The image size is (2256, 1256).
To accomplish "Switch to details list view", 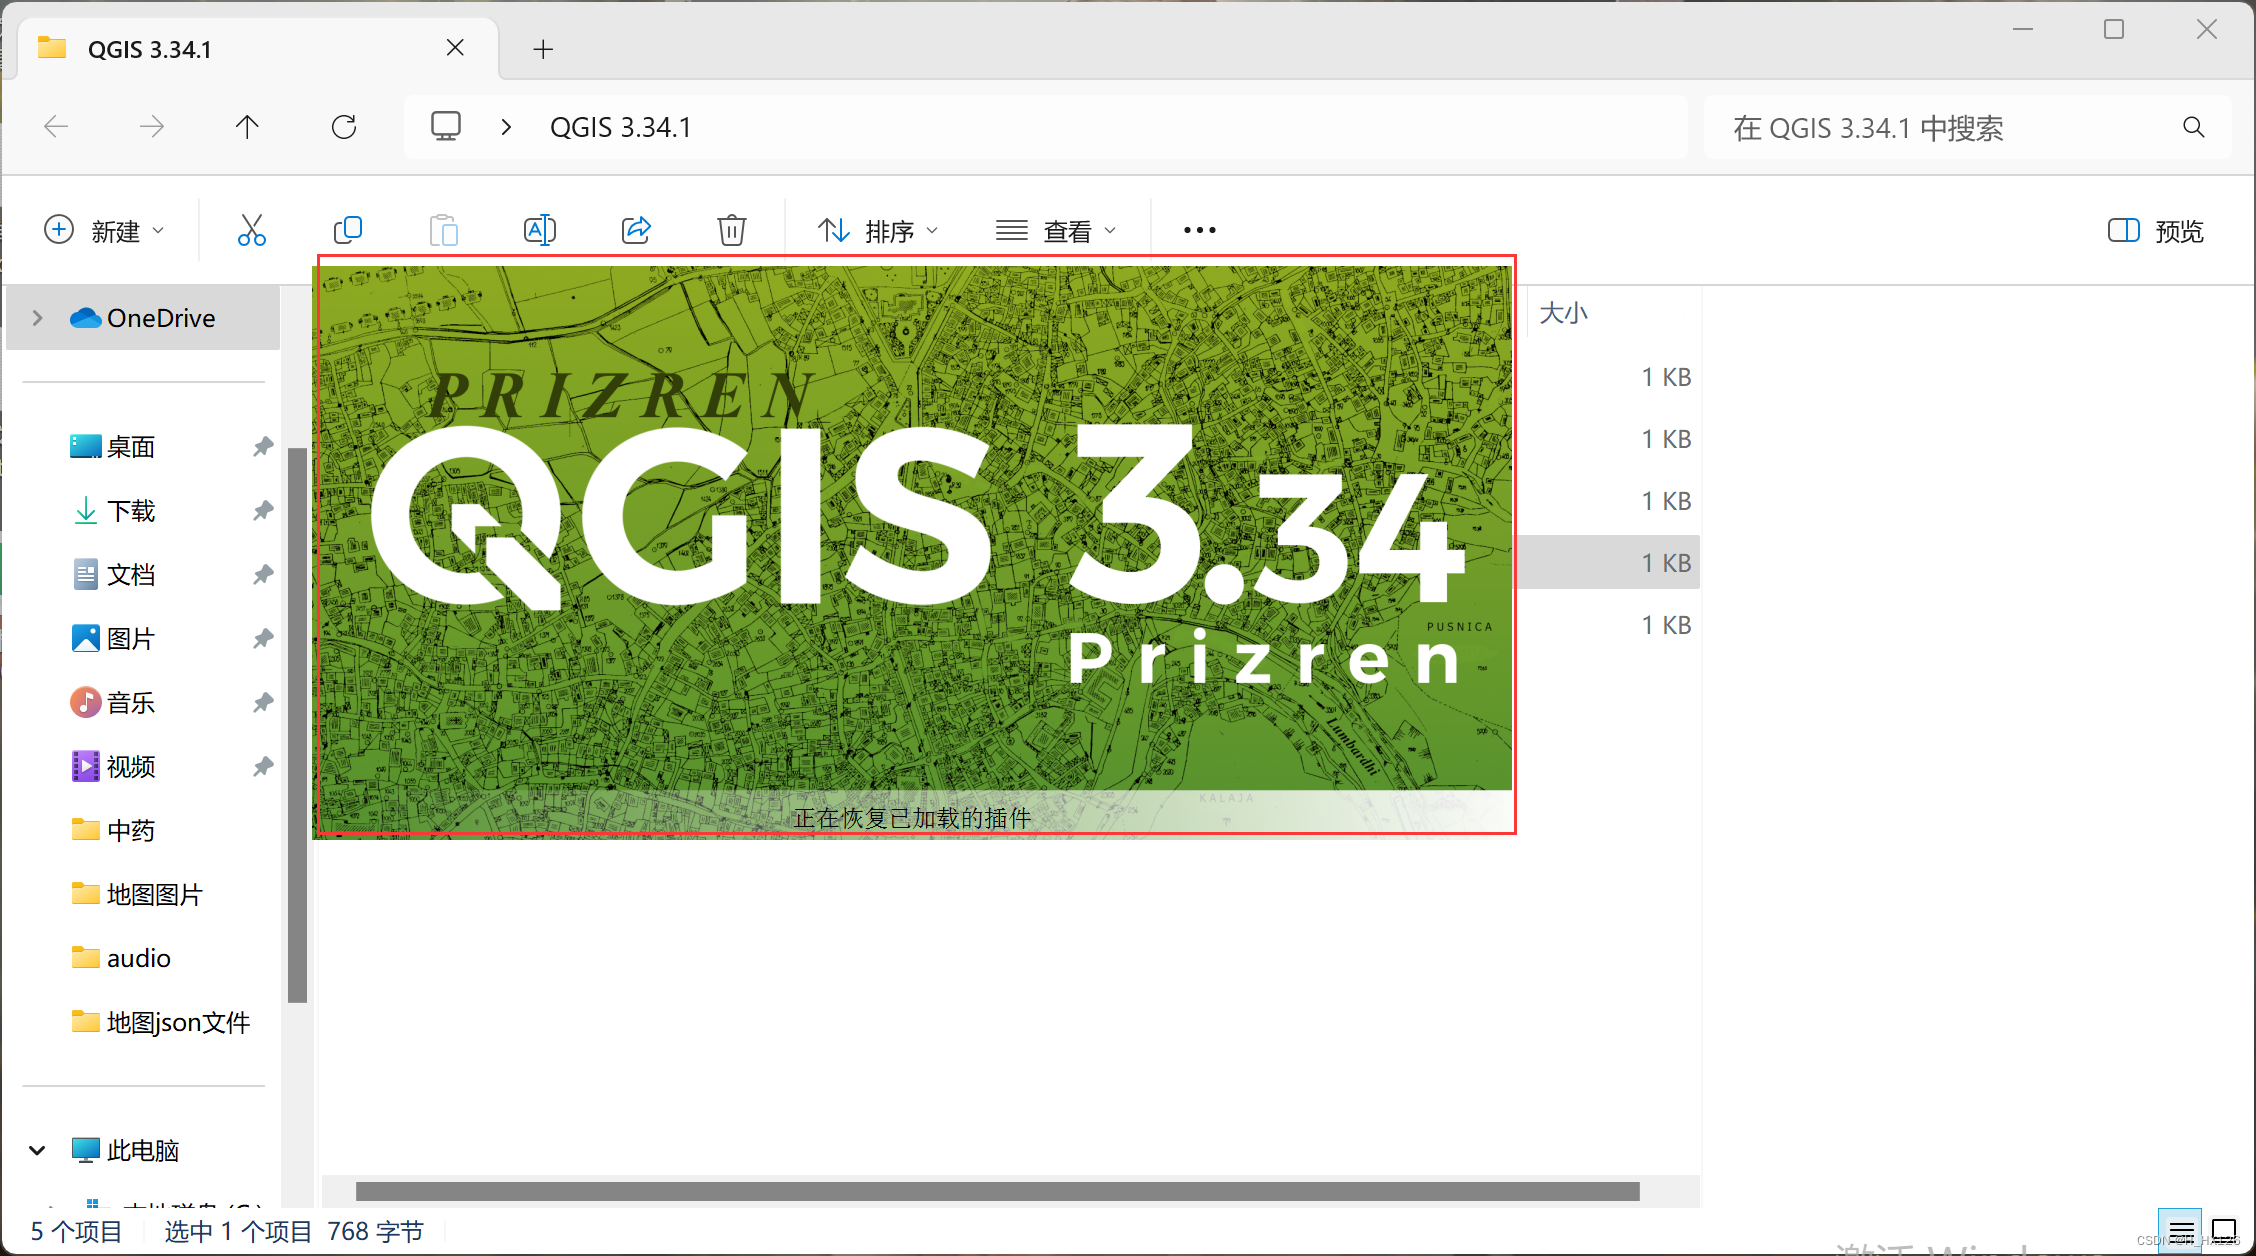I will tap(2181, 1230).
